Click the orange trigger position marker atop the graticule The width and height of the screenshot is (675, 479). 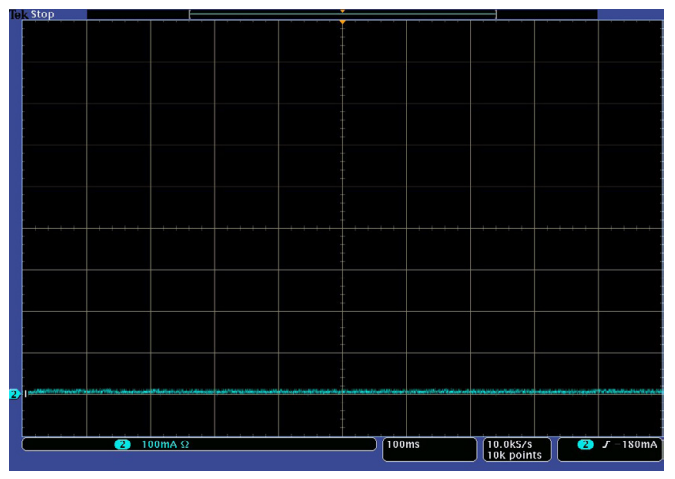coord(342,22)
